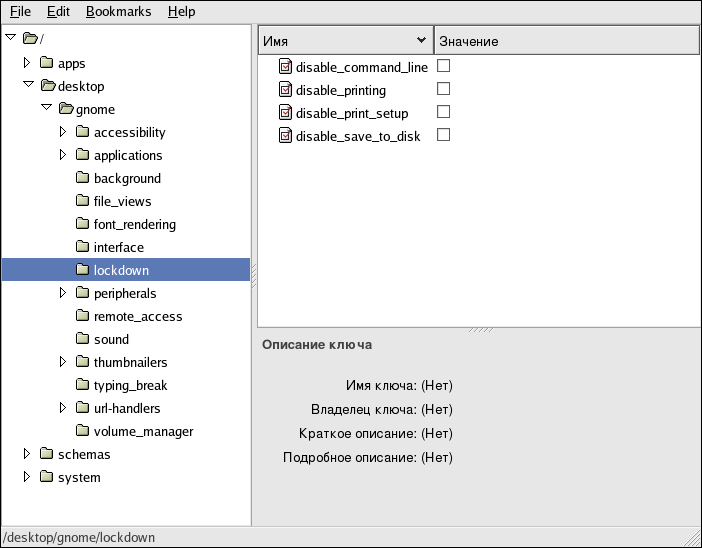
Task: Expand the system folder node
Action: point(27,477)
